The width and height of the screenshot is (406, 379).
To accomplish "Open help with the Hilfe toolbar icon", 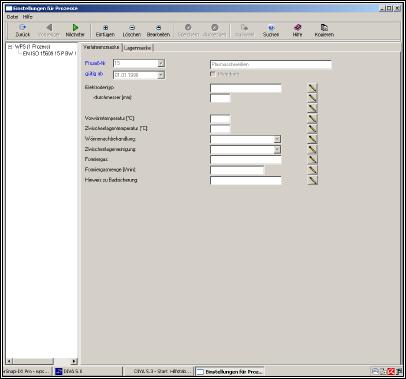I will coord(297,30).
